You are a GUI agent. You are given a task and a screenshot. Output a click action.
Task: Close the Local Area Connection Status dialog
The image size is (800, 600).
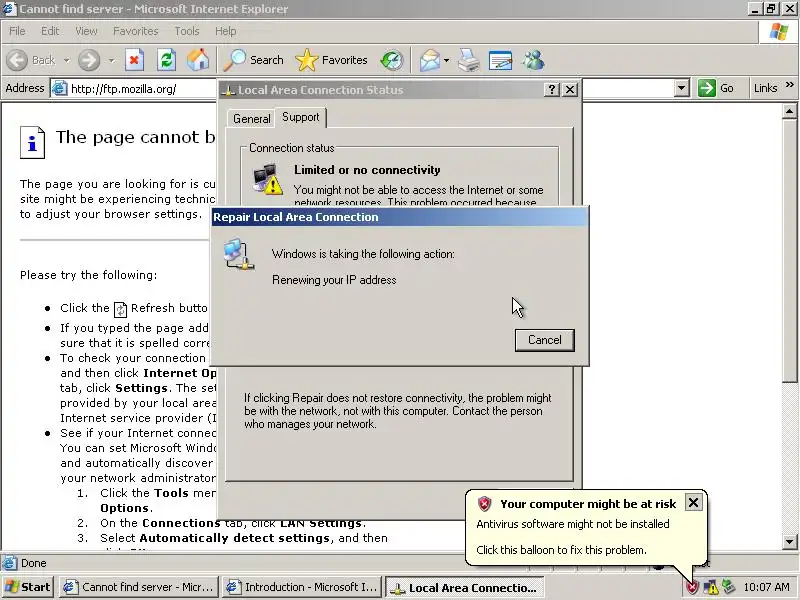(570, 90)
